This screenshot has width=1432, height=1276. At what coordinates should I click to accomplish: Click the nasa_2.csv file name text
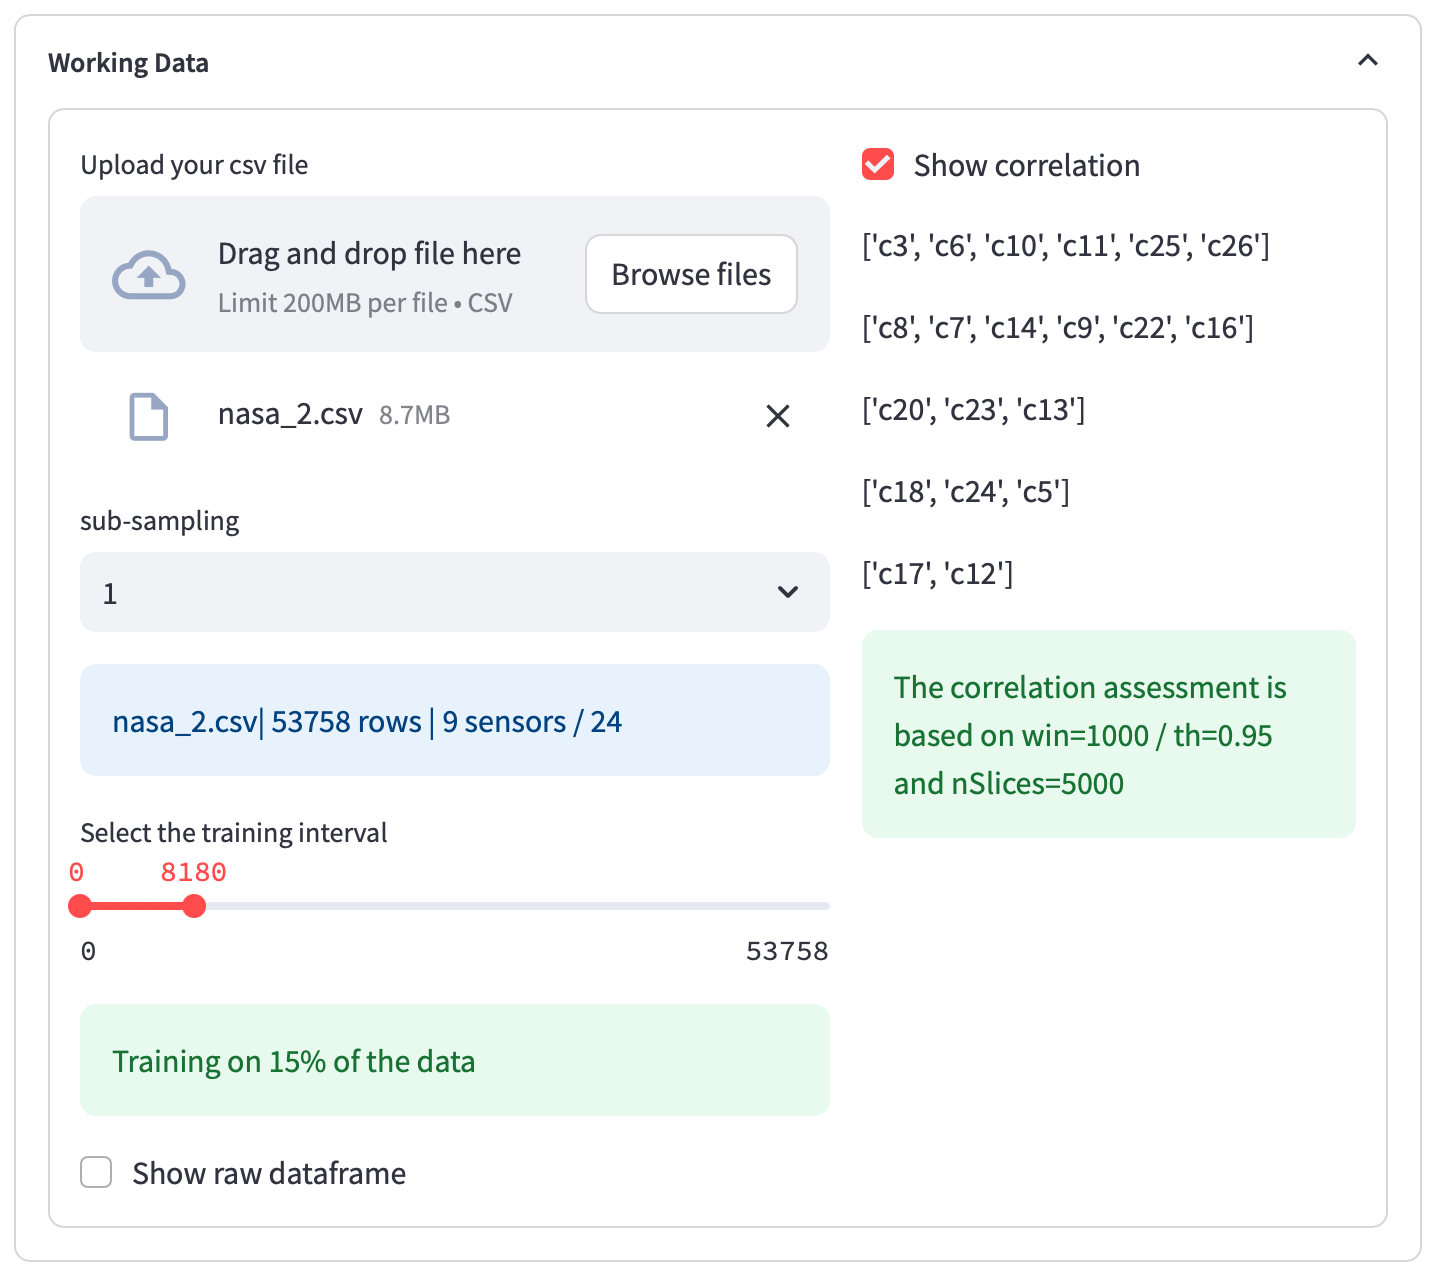(290, 414)
